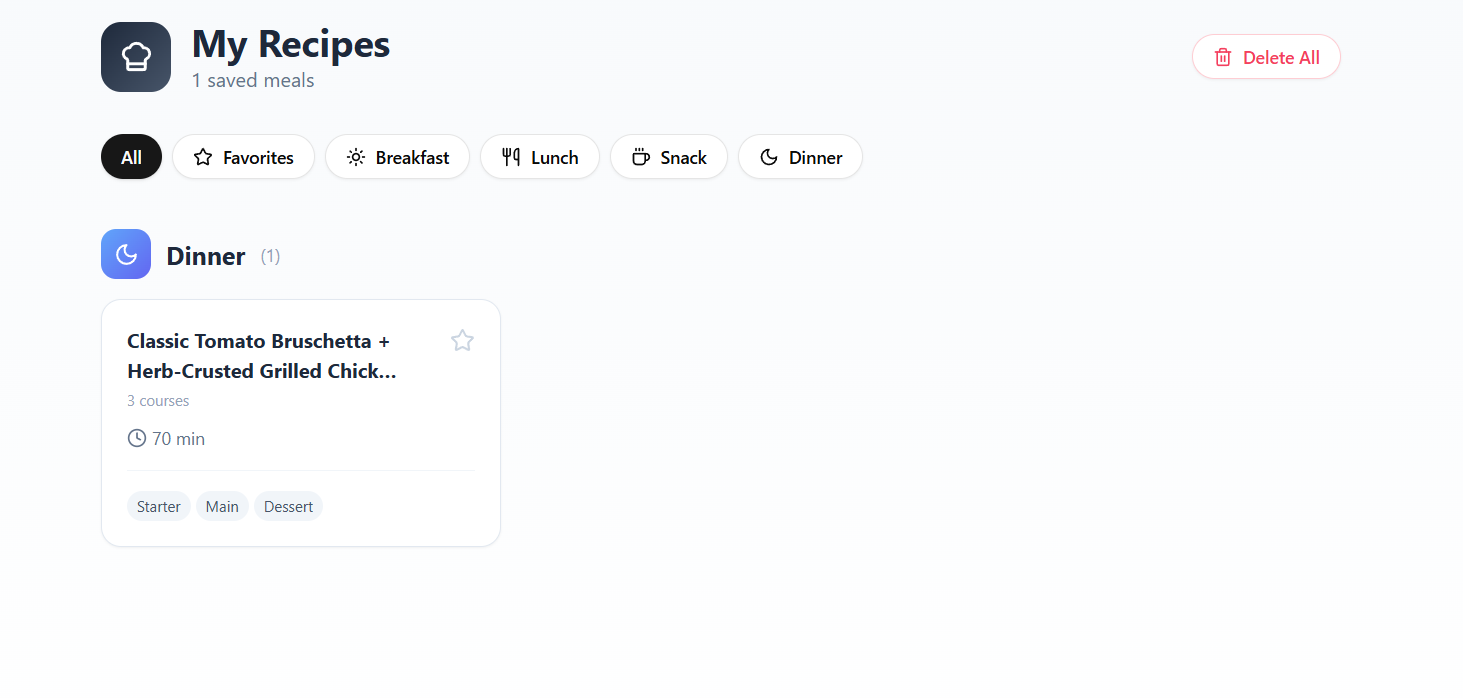This screenshot has width=1463, height=698.
Task: Click the "1 saved meals" subtitle
Action: [x=253, y=81]
